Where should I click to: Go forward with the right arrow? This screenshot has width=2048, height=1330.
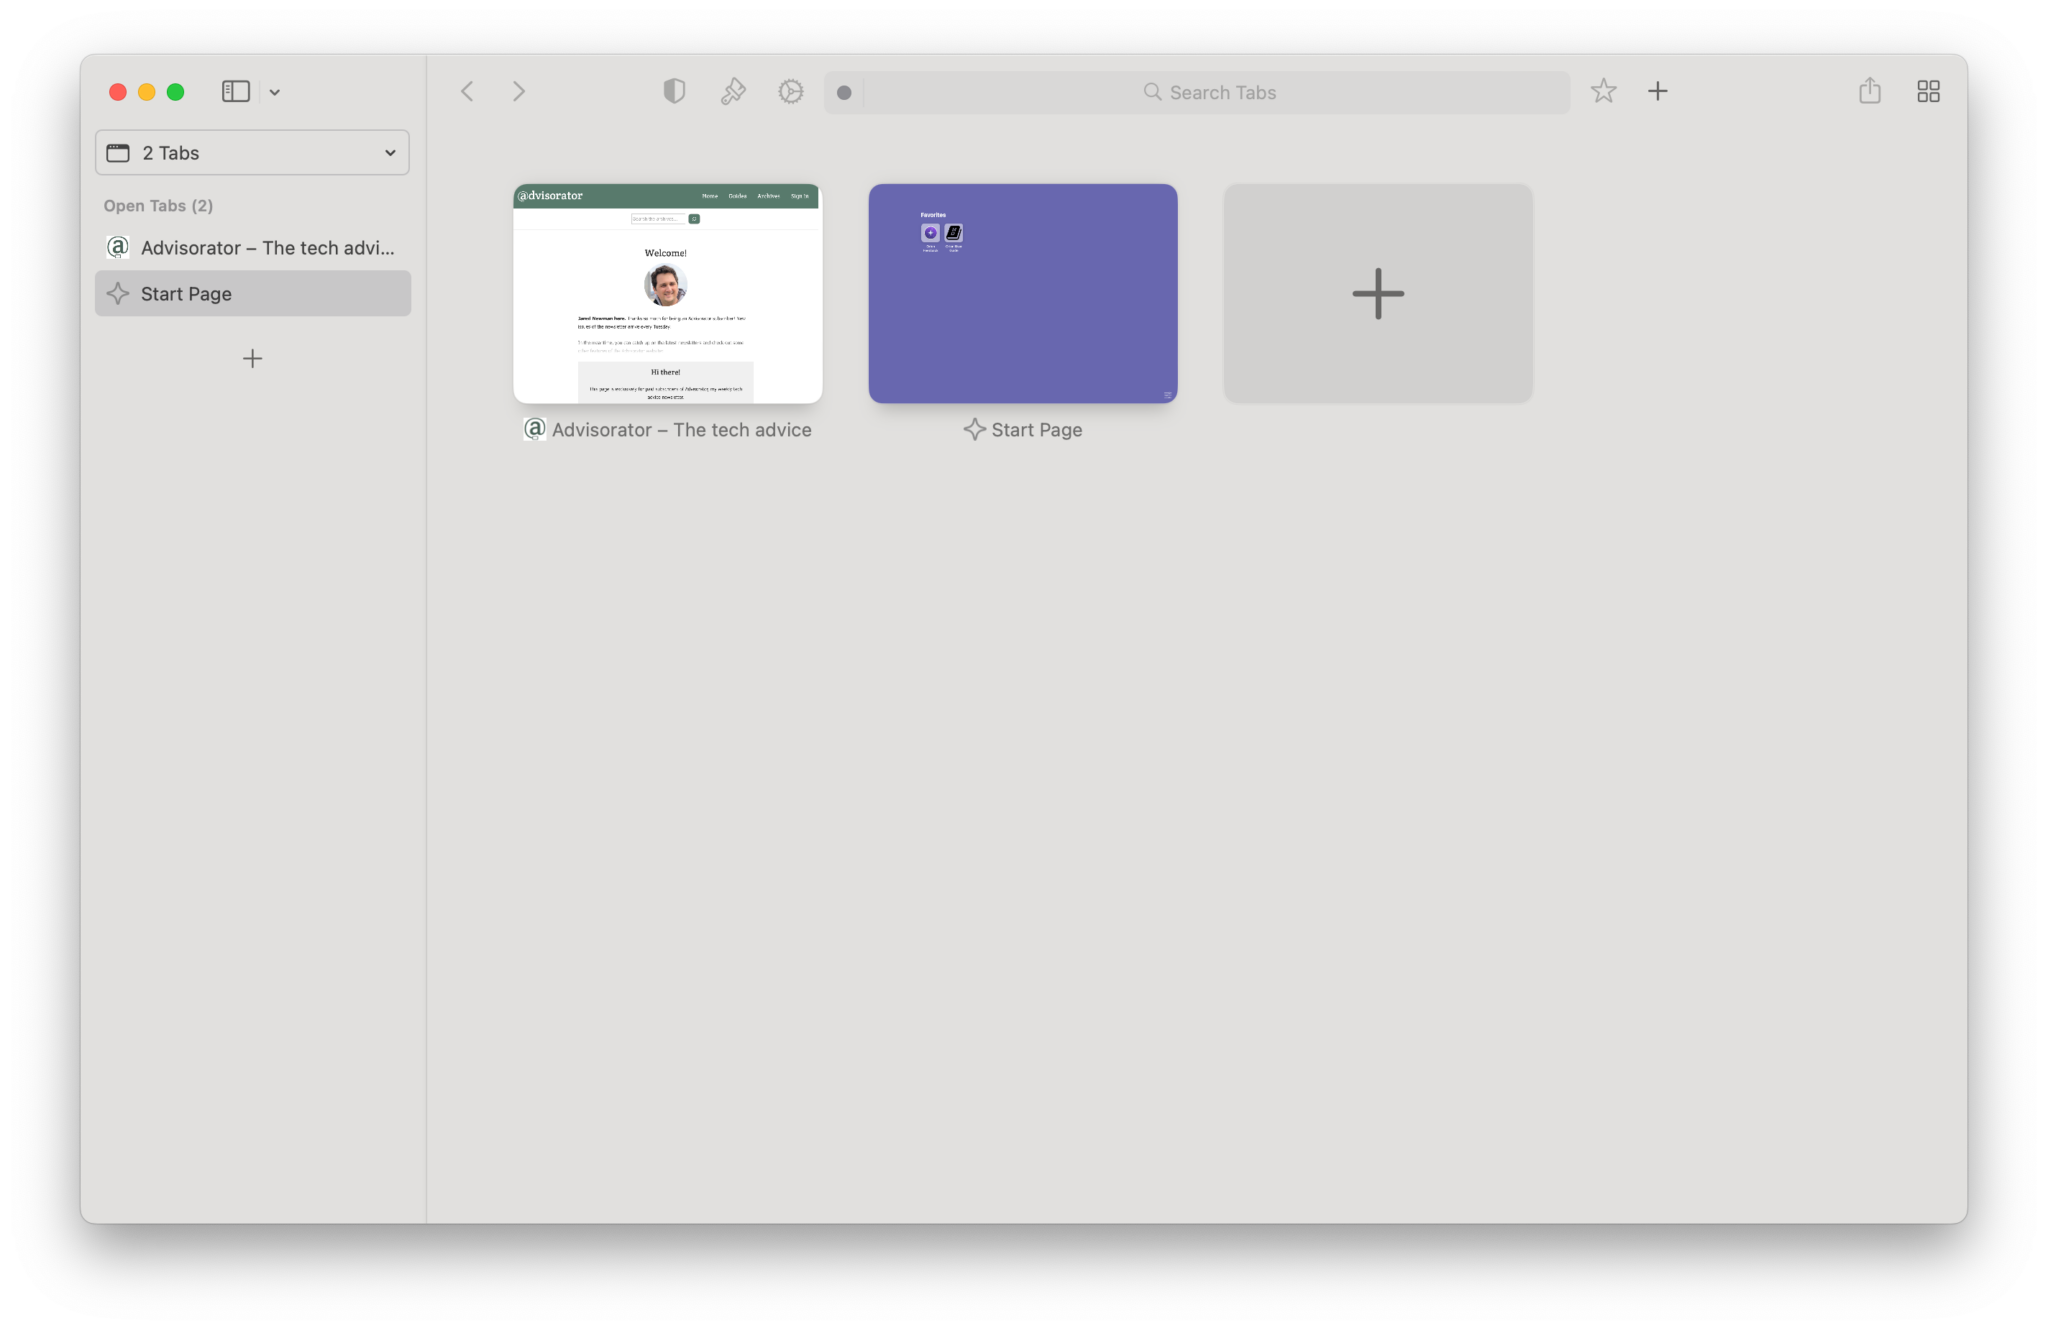click(518, 92)
